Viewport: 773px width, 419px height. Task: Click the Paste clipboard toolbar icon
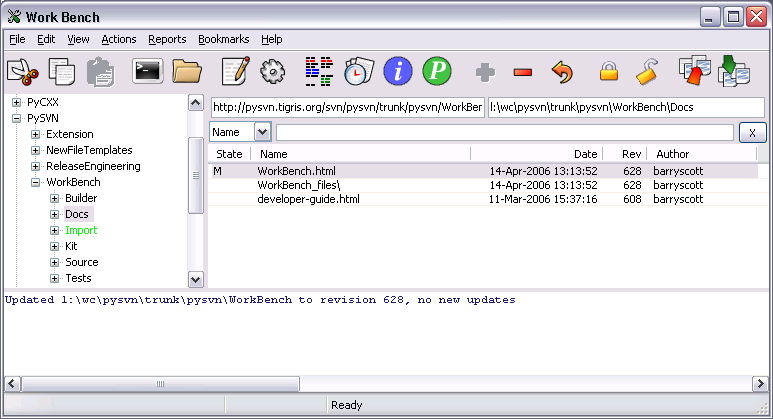tap(101, 72)
